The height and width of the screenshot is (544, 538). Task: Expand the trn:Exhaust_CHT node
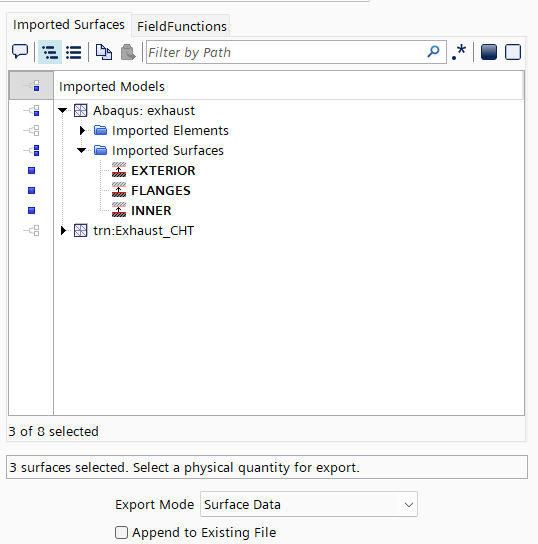(x=63, y=230)
